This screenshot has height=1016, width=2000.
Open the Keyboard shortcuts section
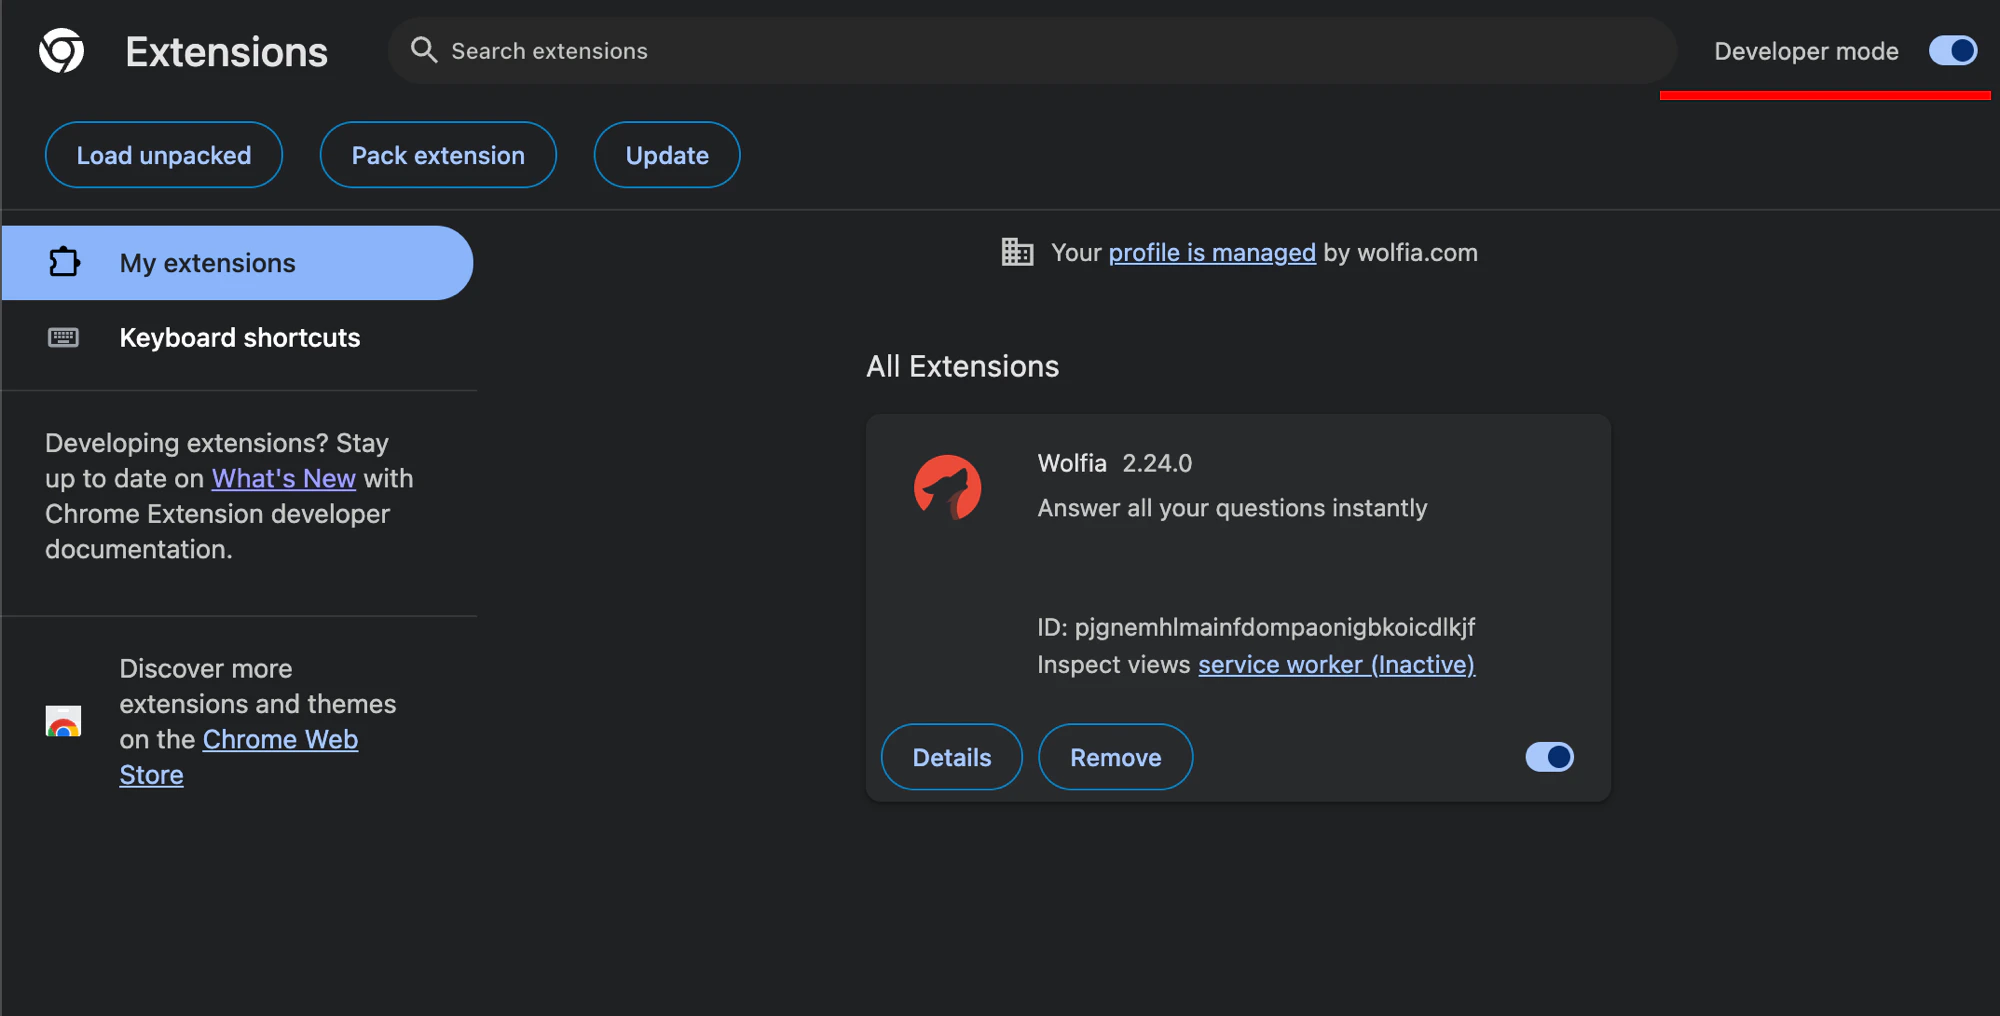[x=237, y=338]
